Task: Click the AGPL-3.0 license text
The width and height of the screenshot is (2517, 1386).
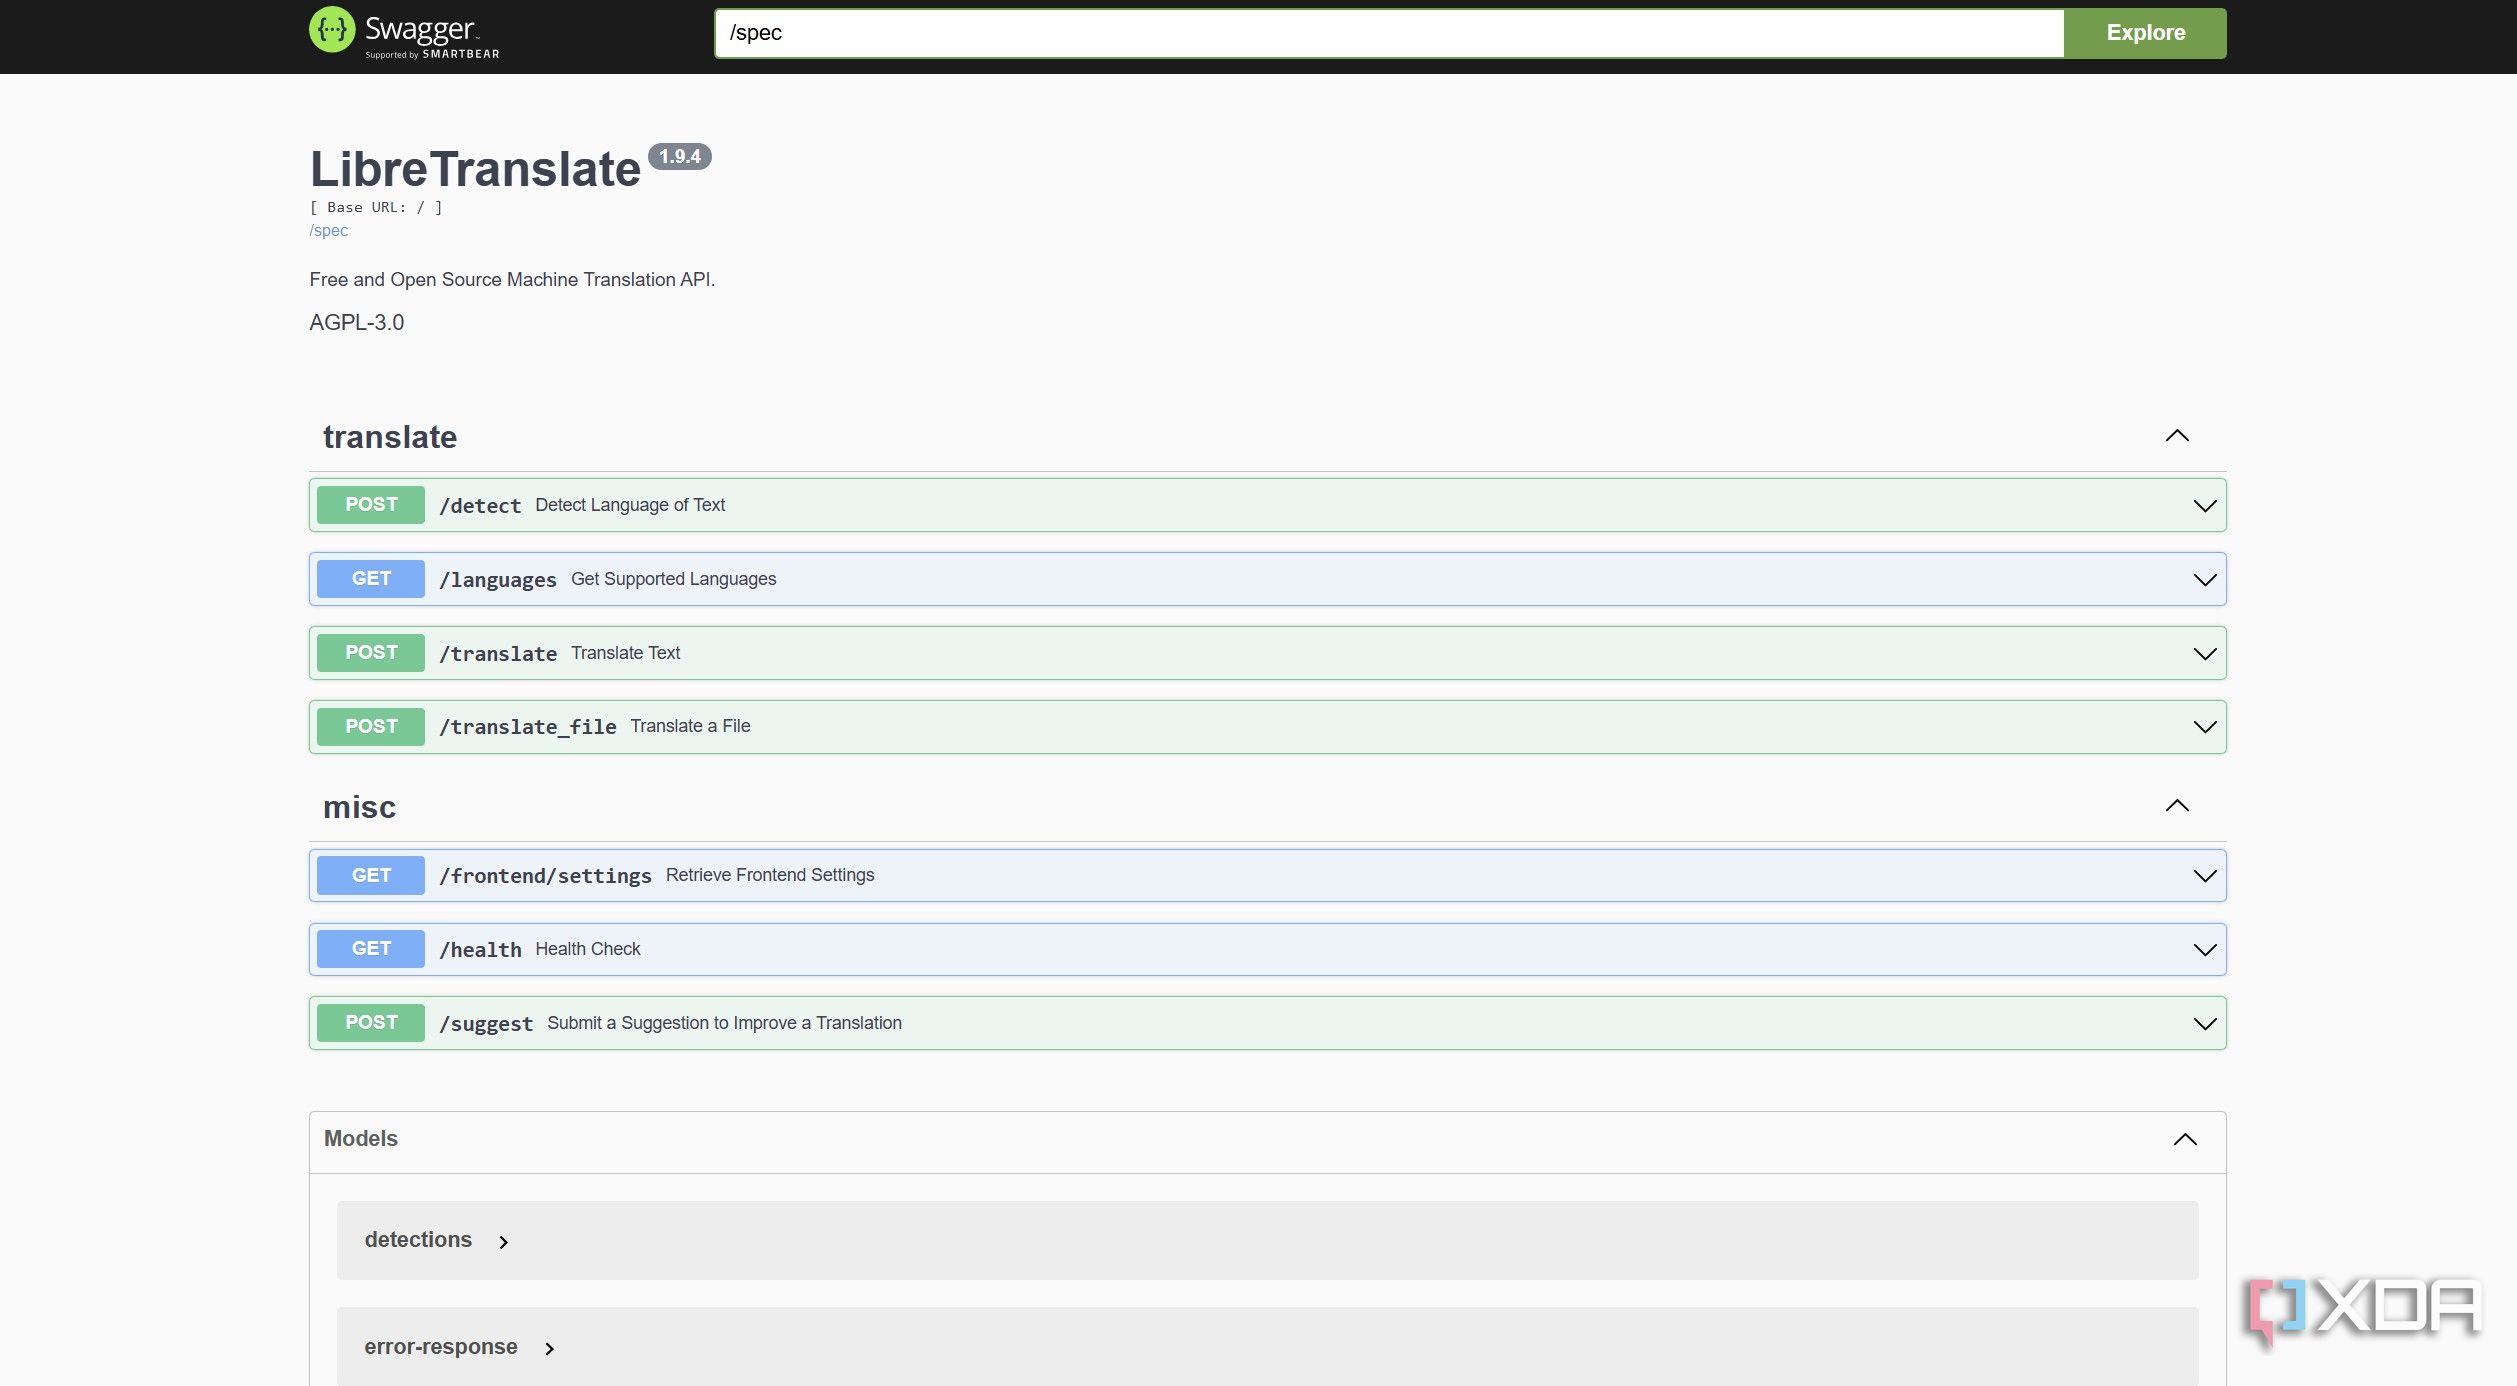Action: (x=357, y=322)
